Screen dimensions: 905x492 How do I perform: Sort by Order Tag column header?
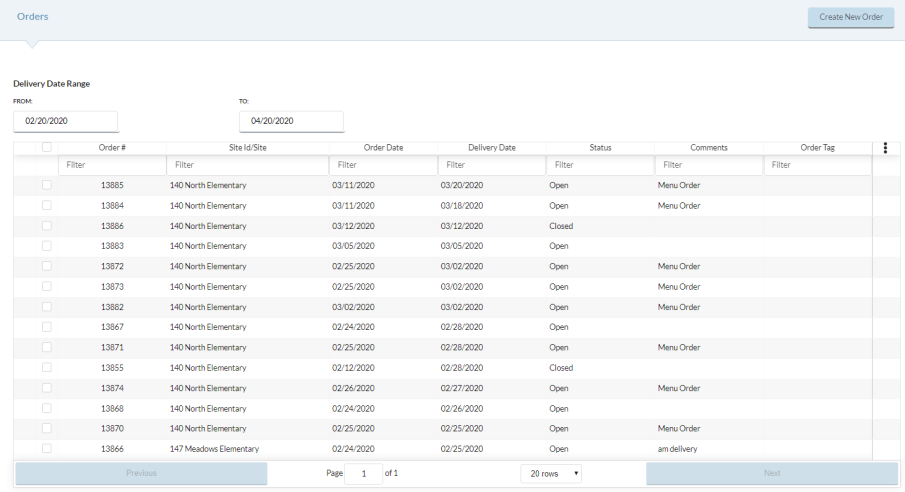tap(817, 147)
